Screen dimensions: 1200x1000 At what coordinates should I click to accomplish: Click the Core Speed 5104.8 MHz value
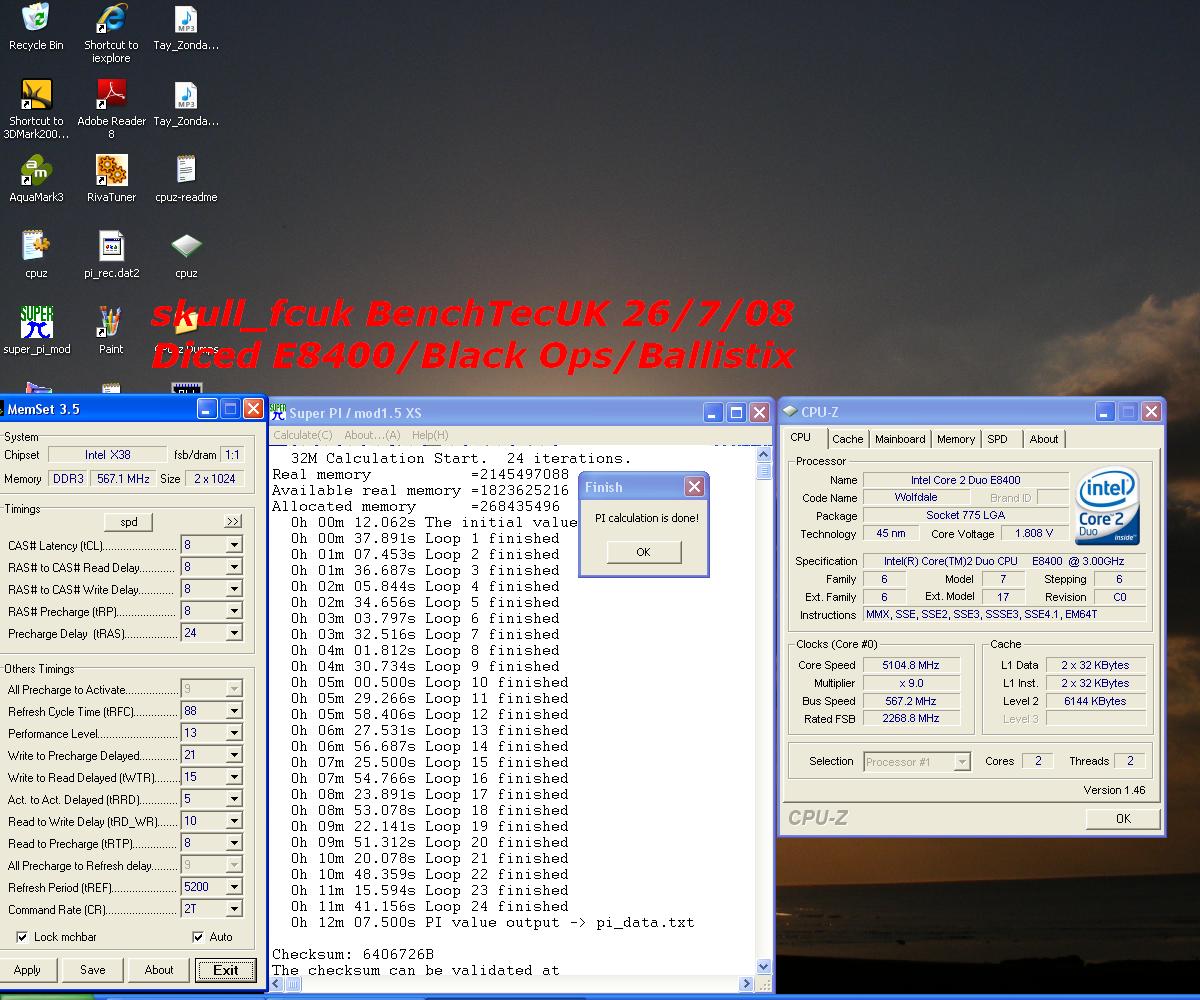pyautogui.click(x=910, y=665)
